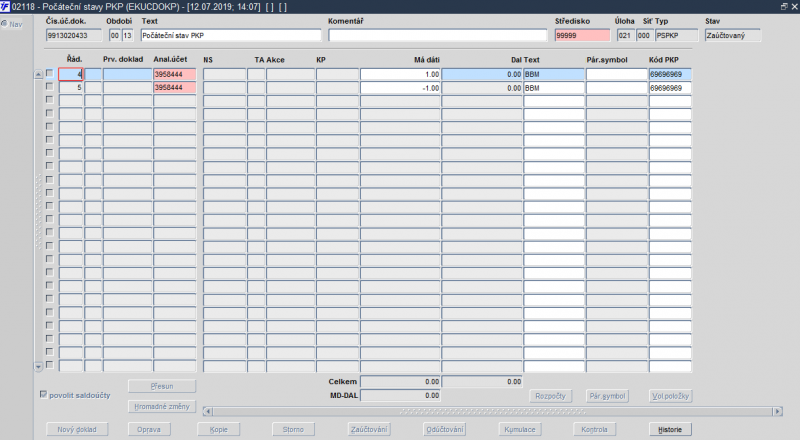Click the Text cell BBM in row 5
This screenshot has width=800, height=440.
point(554,88)
